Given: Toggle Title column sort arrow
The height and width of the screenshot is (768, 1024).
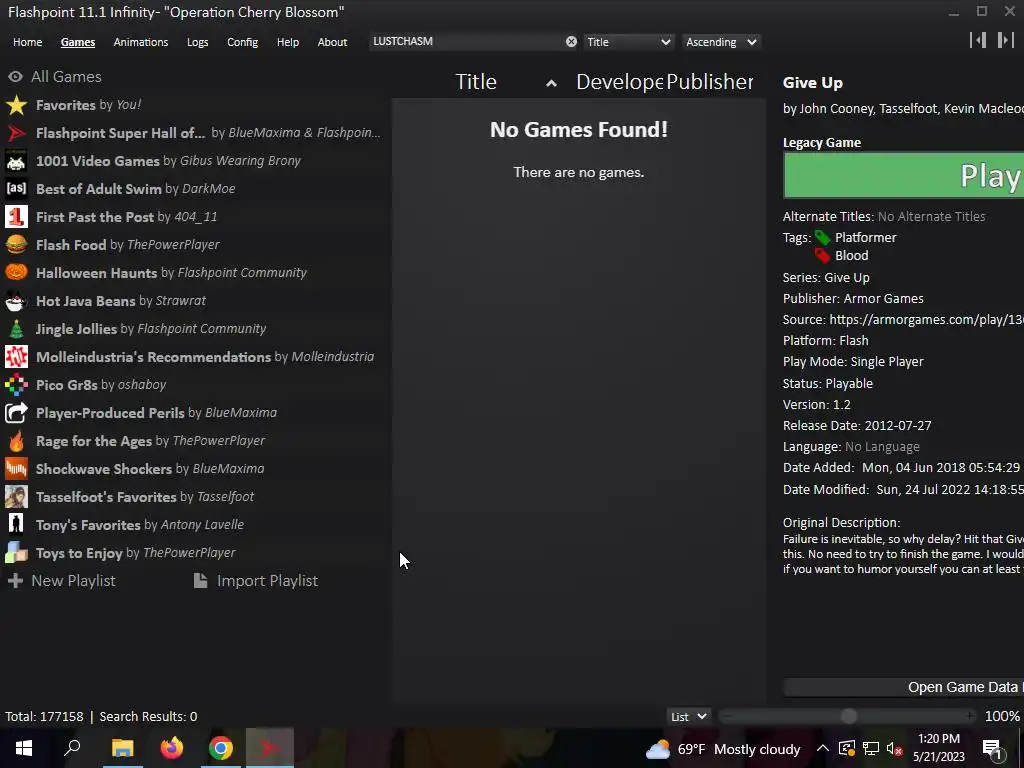Looking at the screenshot, I should [551, 83].
